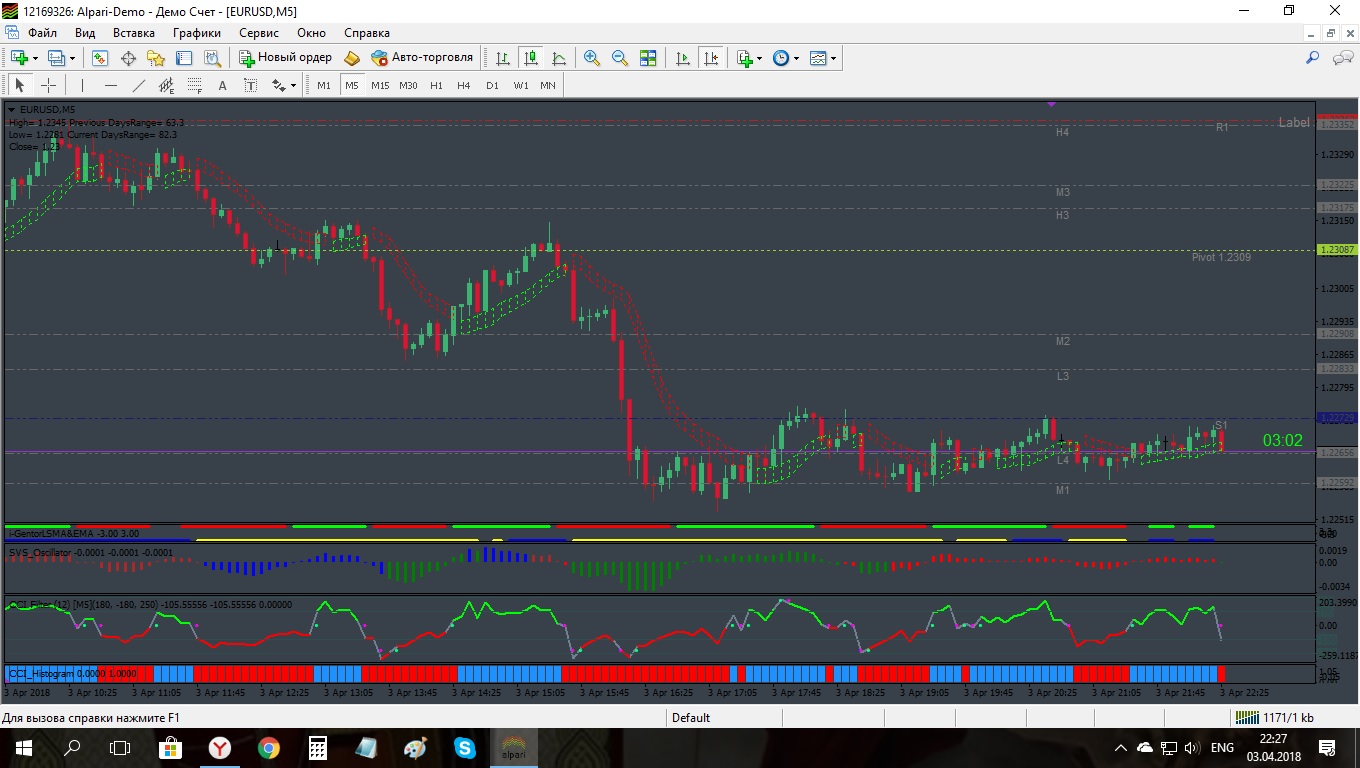1360x768 pixels.
Task: Select the text label 'T' tool
Action: coord(250,85)
